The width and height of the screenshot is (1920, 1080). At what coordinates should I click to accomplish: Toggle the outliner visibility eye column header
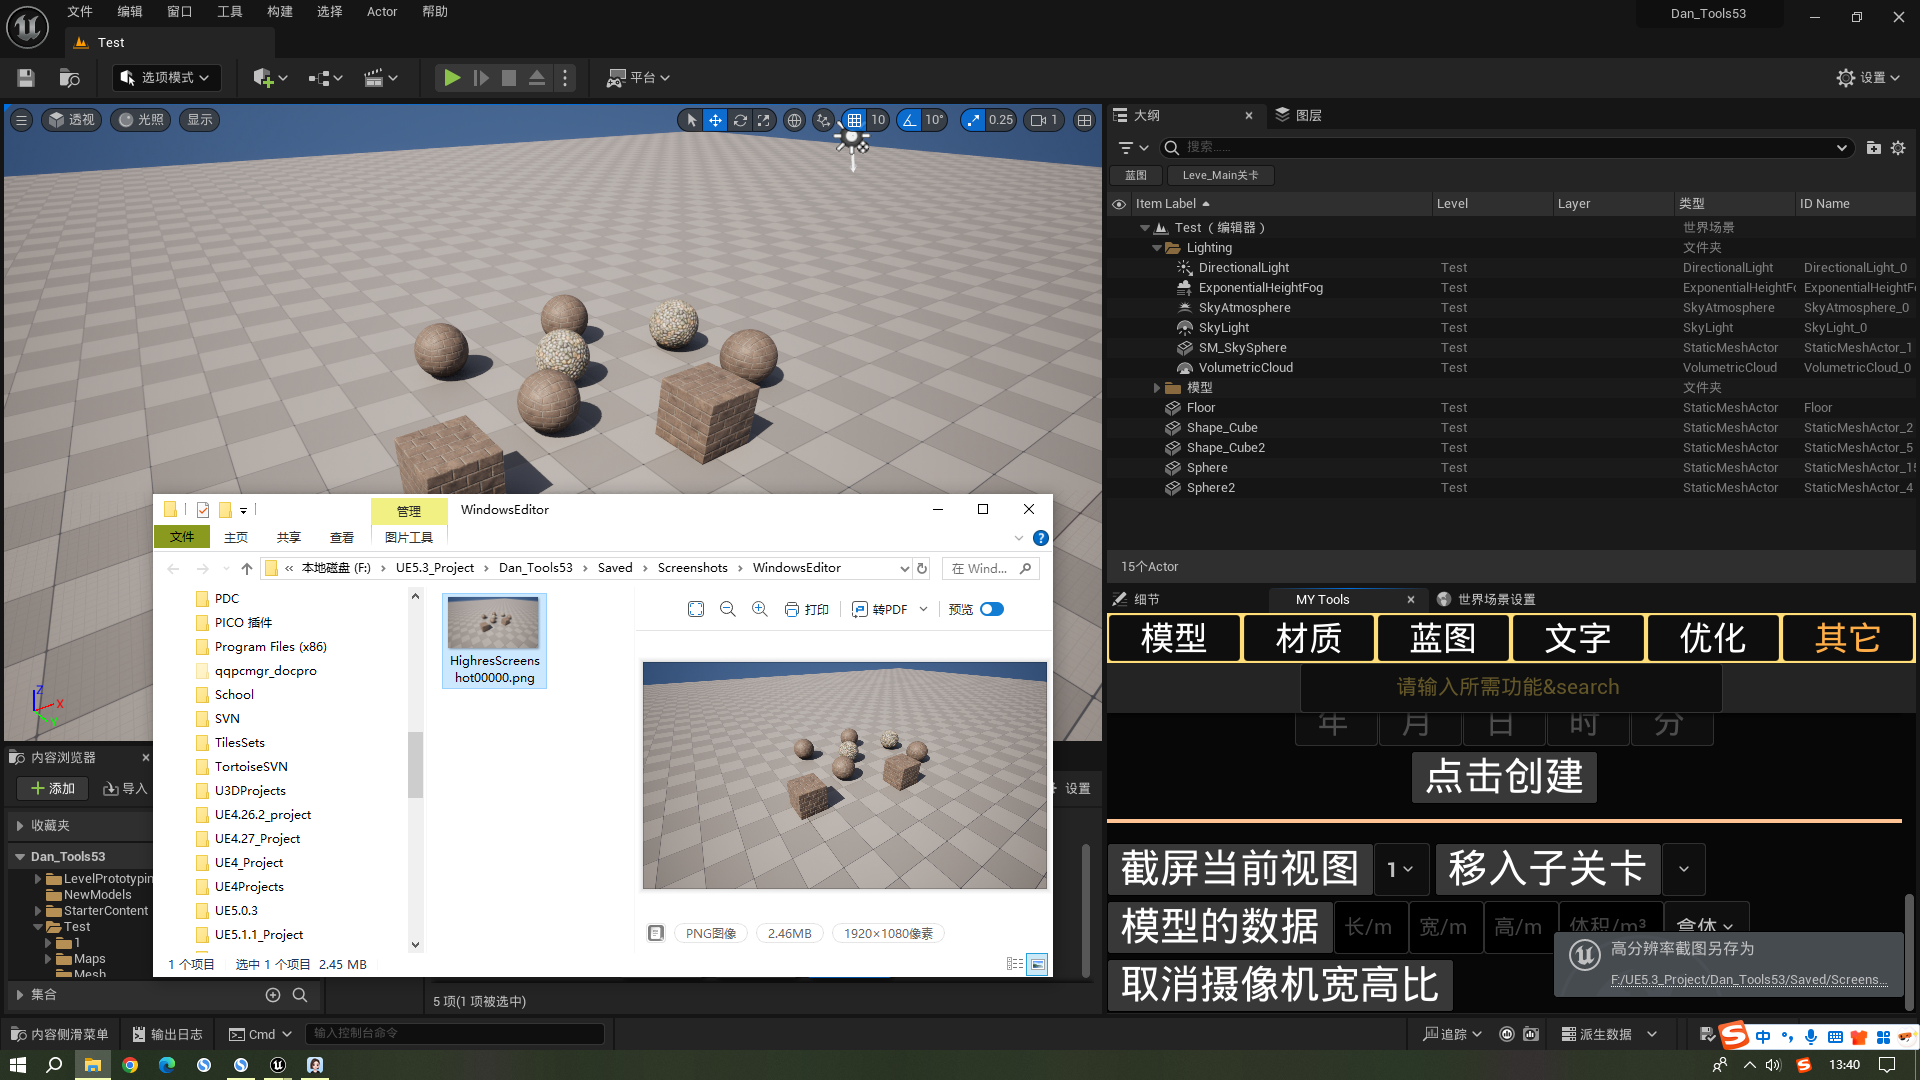tap(1119, 204)
